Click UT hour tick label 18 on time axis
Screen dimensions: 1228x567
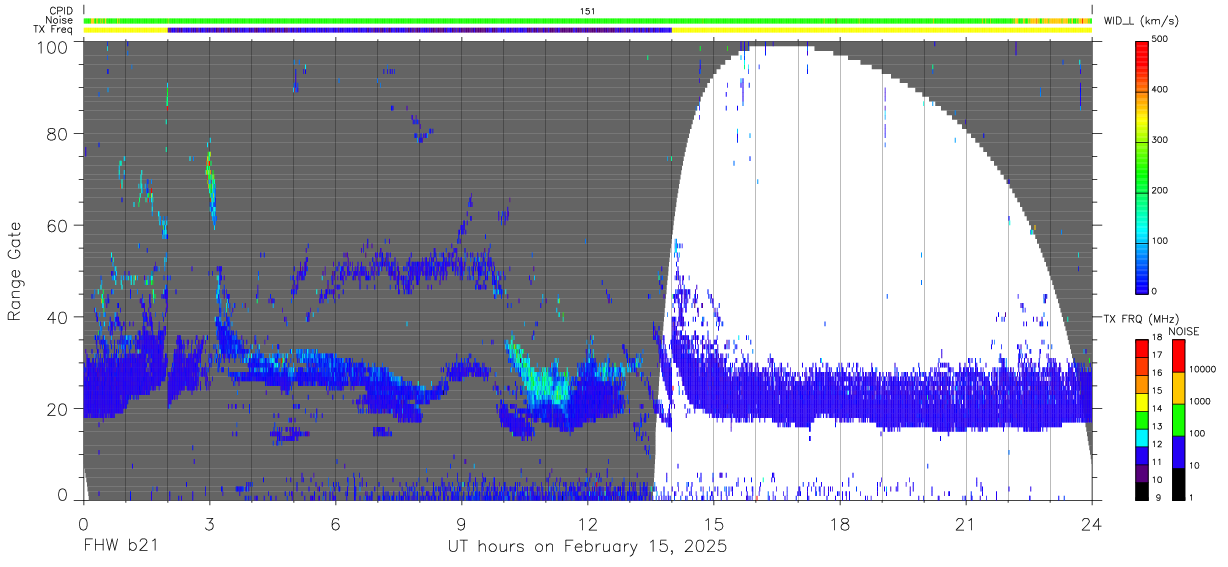pyautogui.click(x=840, y=525)
